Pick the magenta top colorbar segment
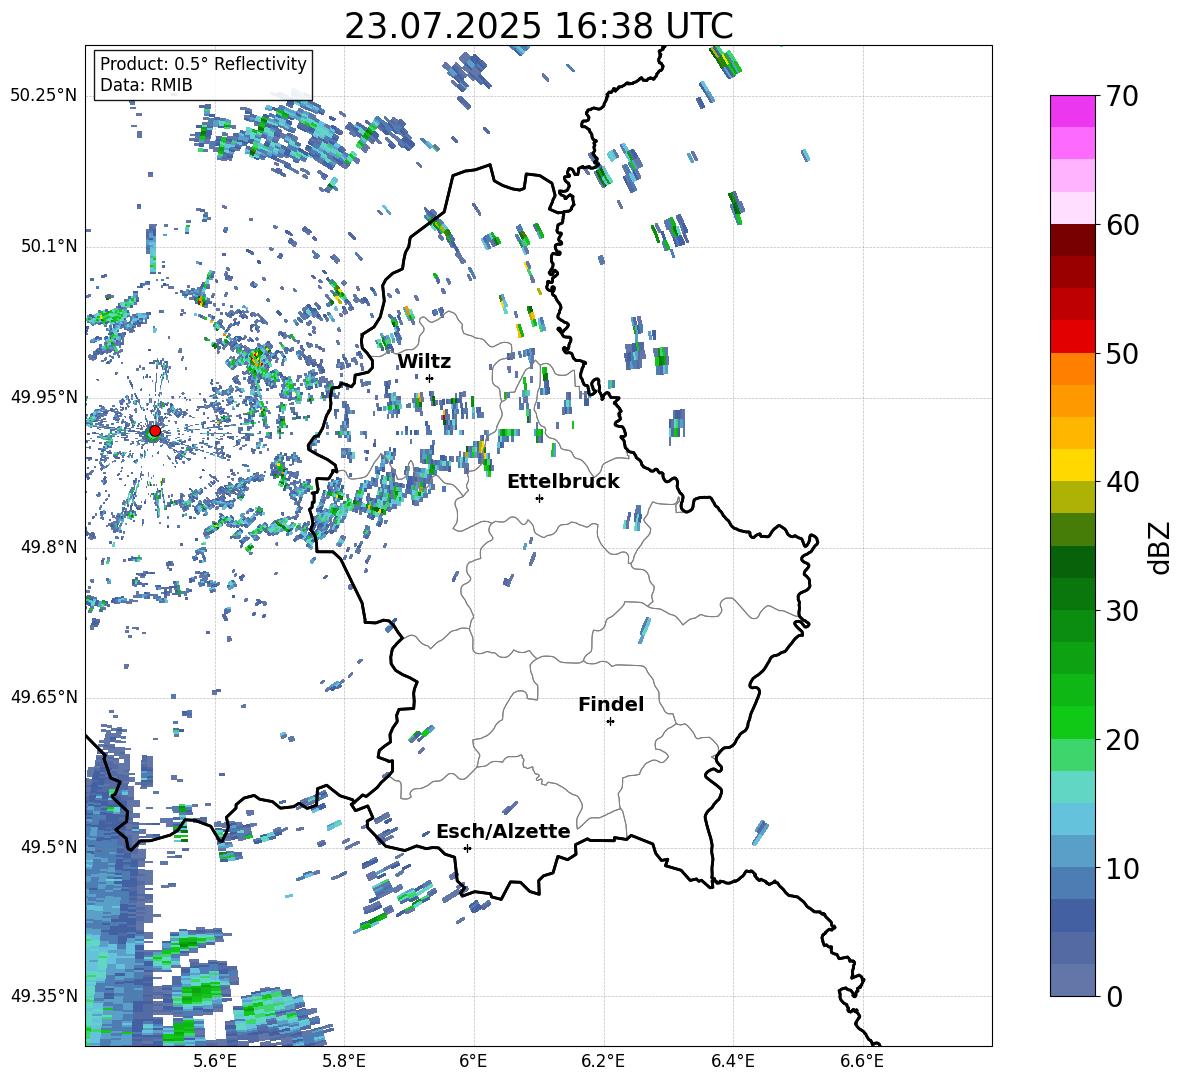Screen dimensions: 1184x1081 pyautogui.click(x=1073, y=111)
